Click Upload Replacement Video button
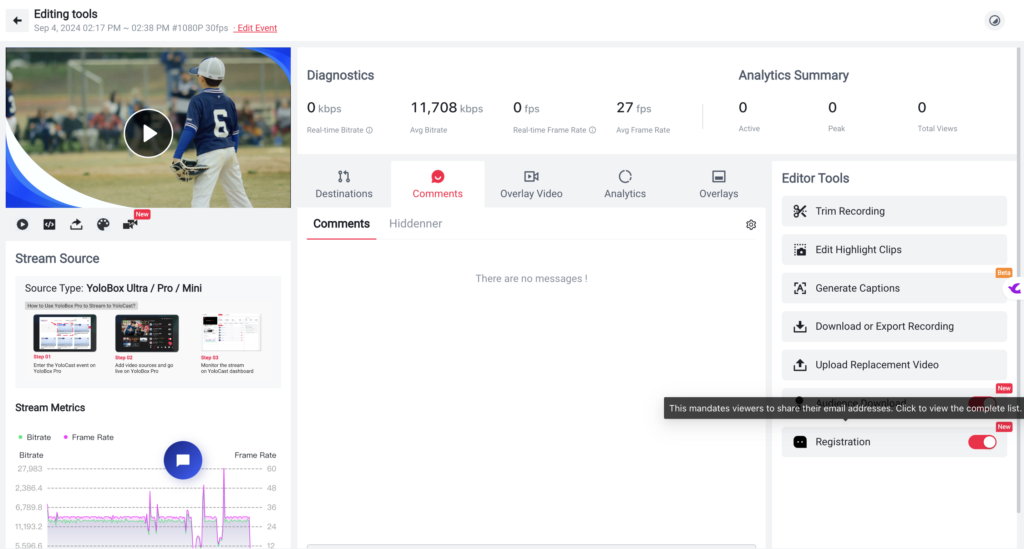 coord(893,365)
